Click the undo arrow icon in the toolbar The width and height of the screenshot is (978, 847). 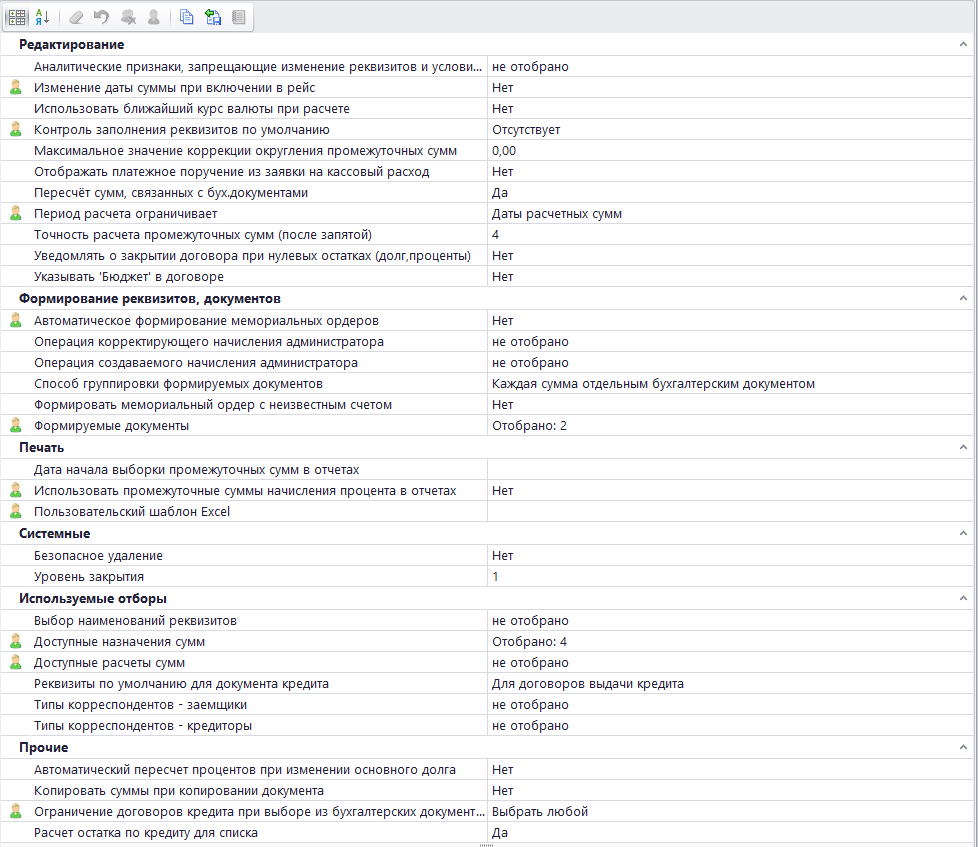(x=102, y=17)
